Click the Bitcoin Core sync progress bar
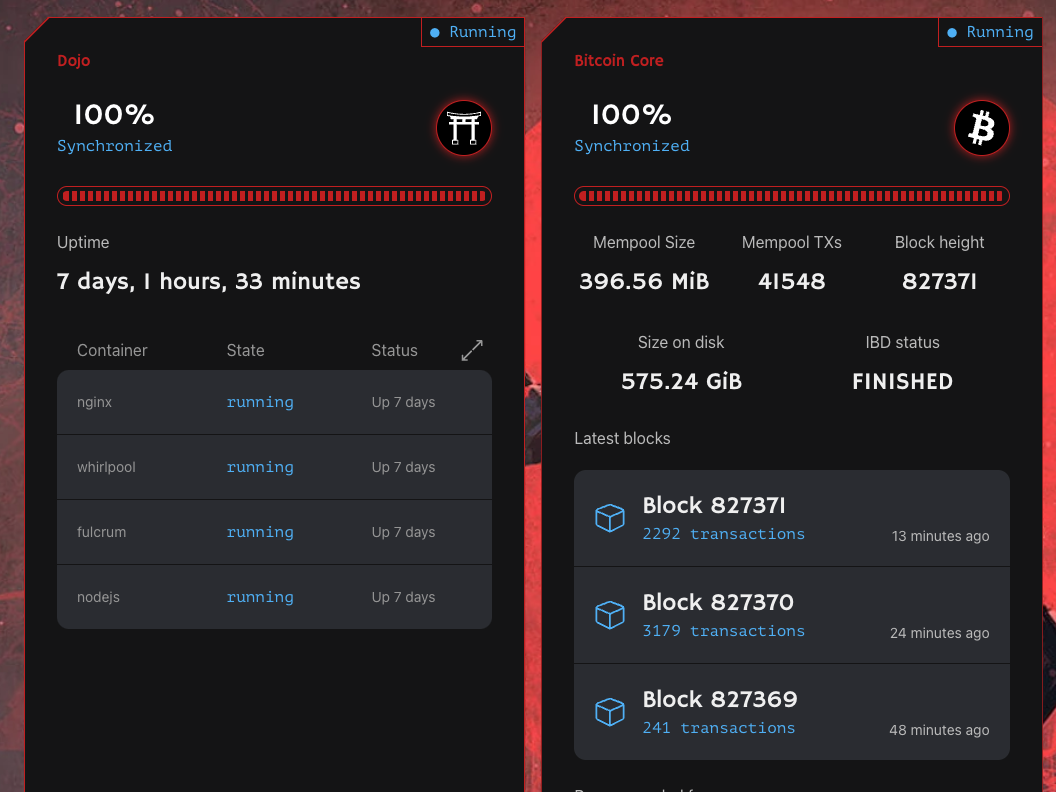This screenshot has width=1056, height=792. pos(791,196)
